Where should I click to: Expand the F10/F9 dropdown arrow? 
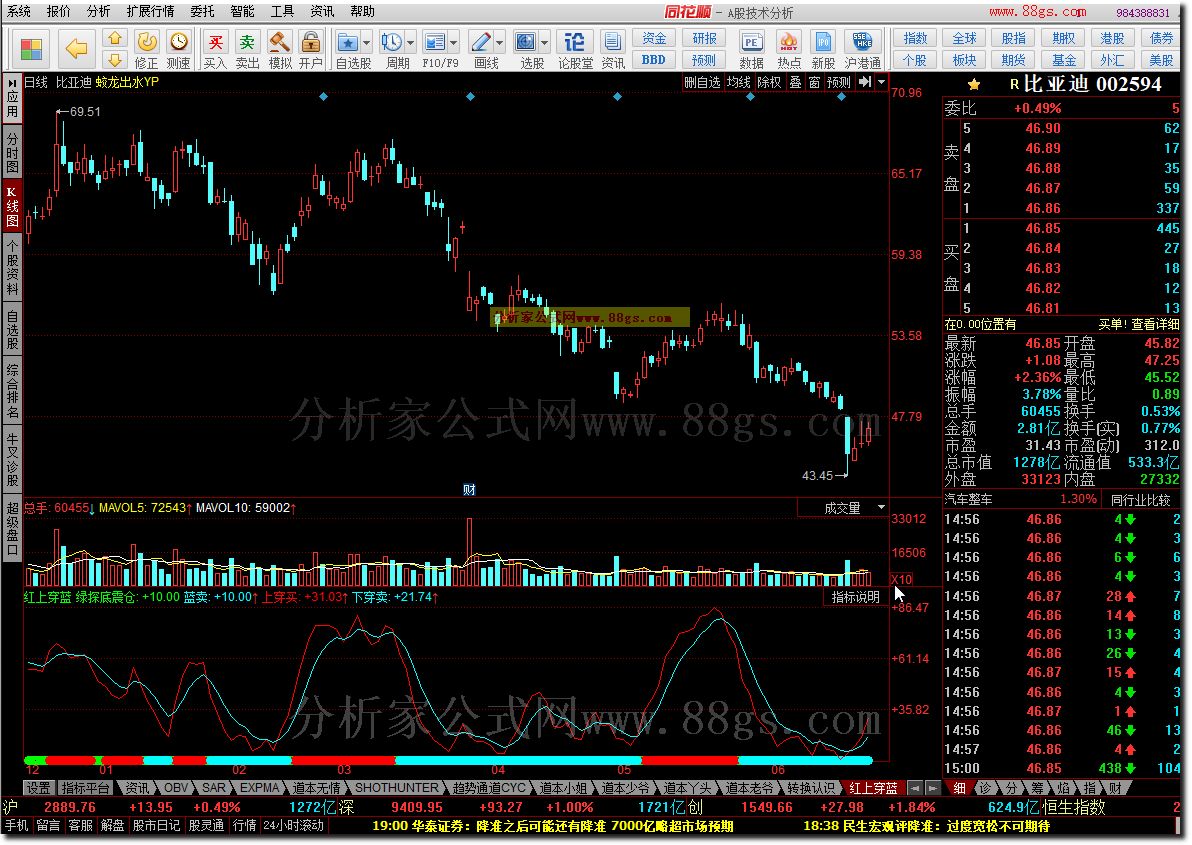454,43
